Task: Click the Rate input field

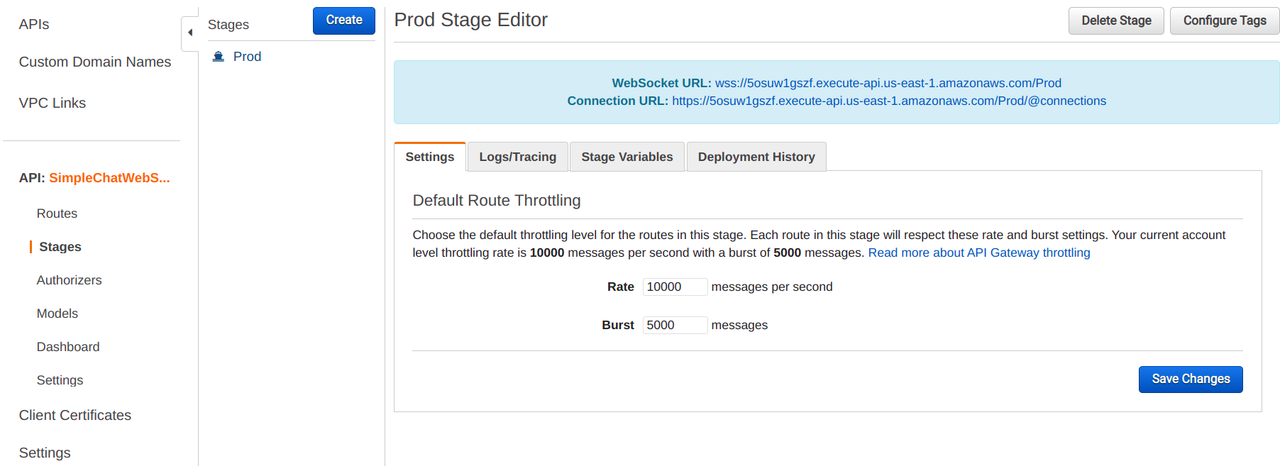Action: click(x=675, y=287)
